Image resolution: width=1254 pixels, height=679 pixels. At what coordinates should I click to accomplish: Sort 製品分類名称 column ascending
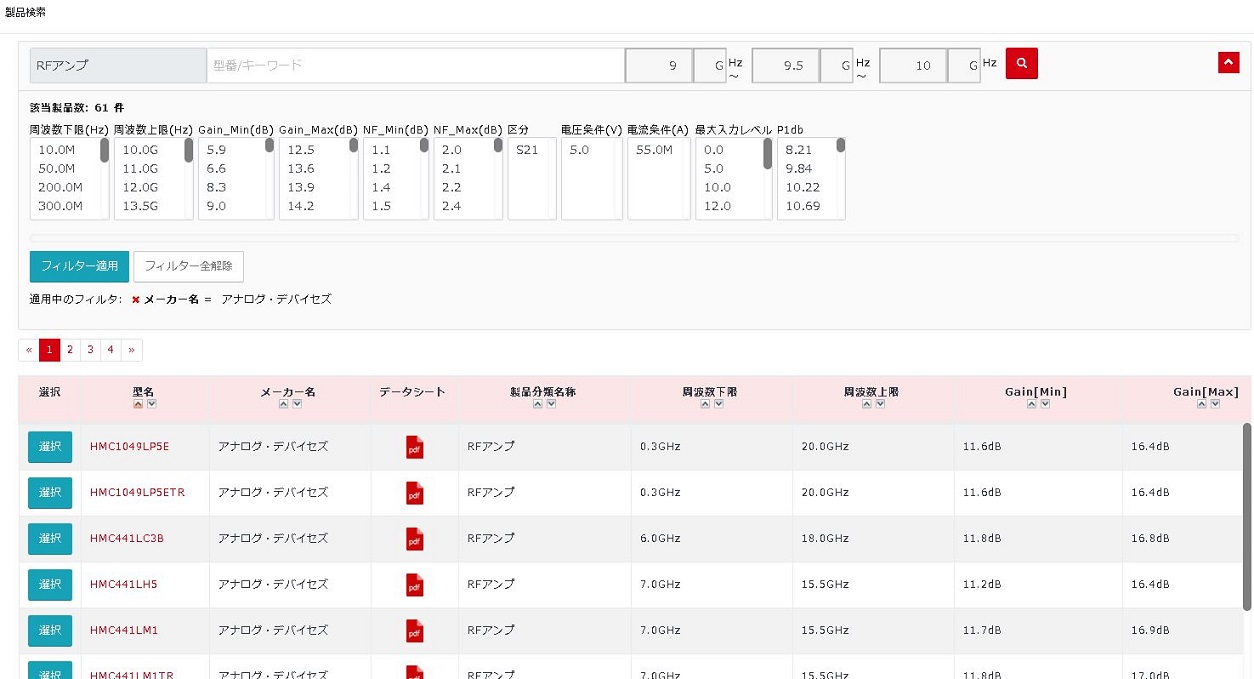click(x=537, y=405)
